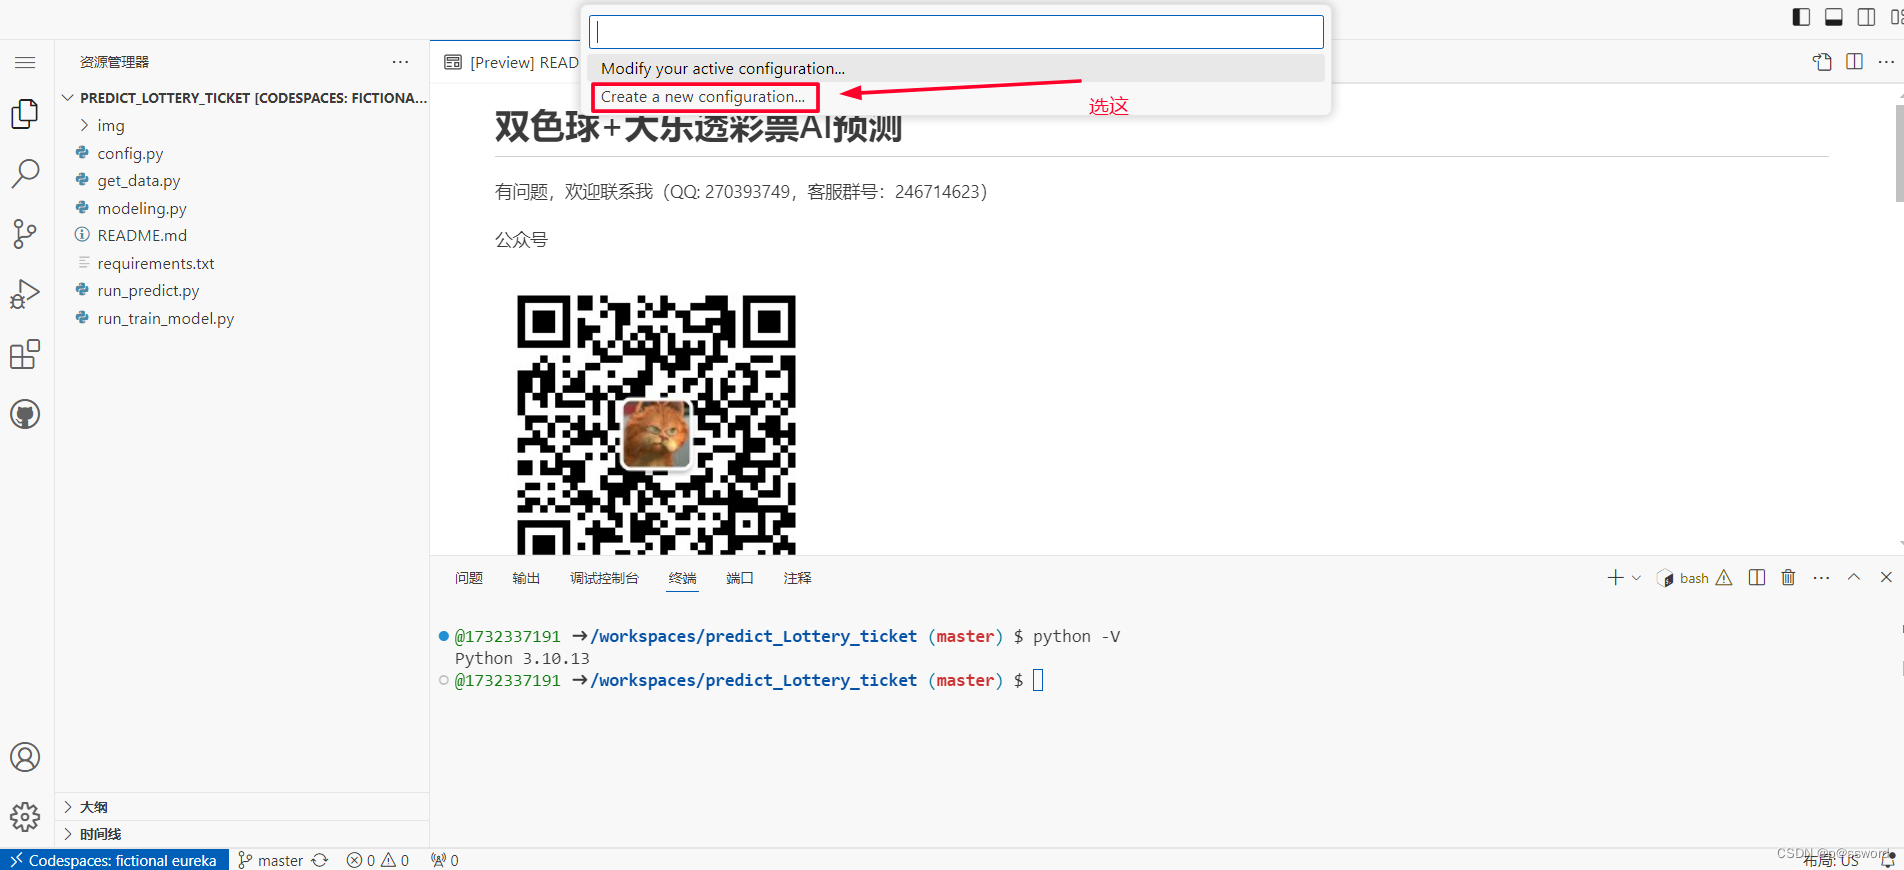Toggle primary sidebar layout button

(x=1801, y=17)
